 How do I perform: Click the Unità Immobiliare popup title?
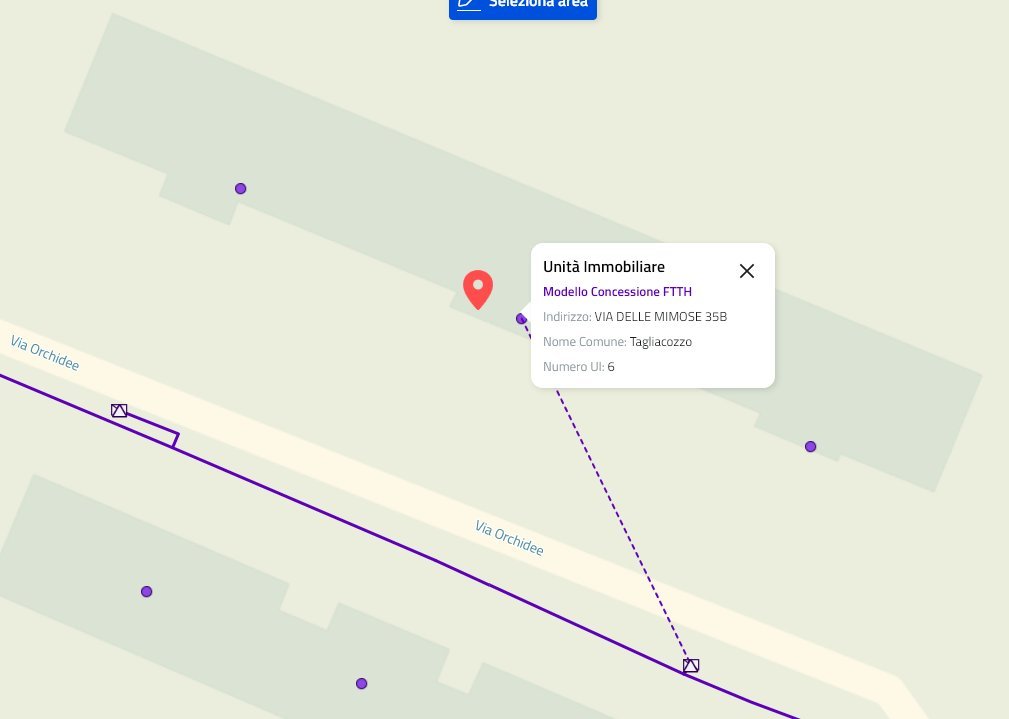click(604, 266)
